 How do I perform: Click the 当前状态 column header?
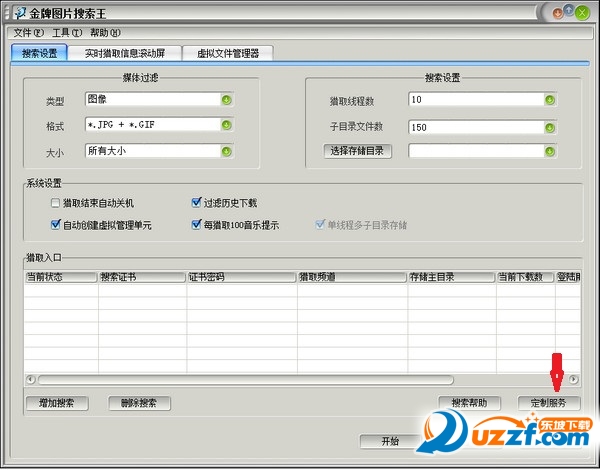[x=60, y=277]
